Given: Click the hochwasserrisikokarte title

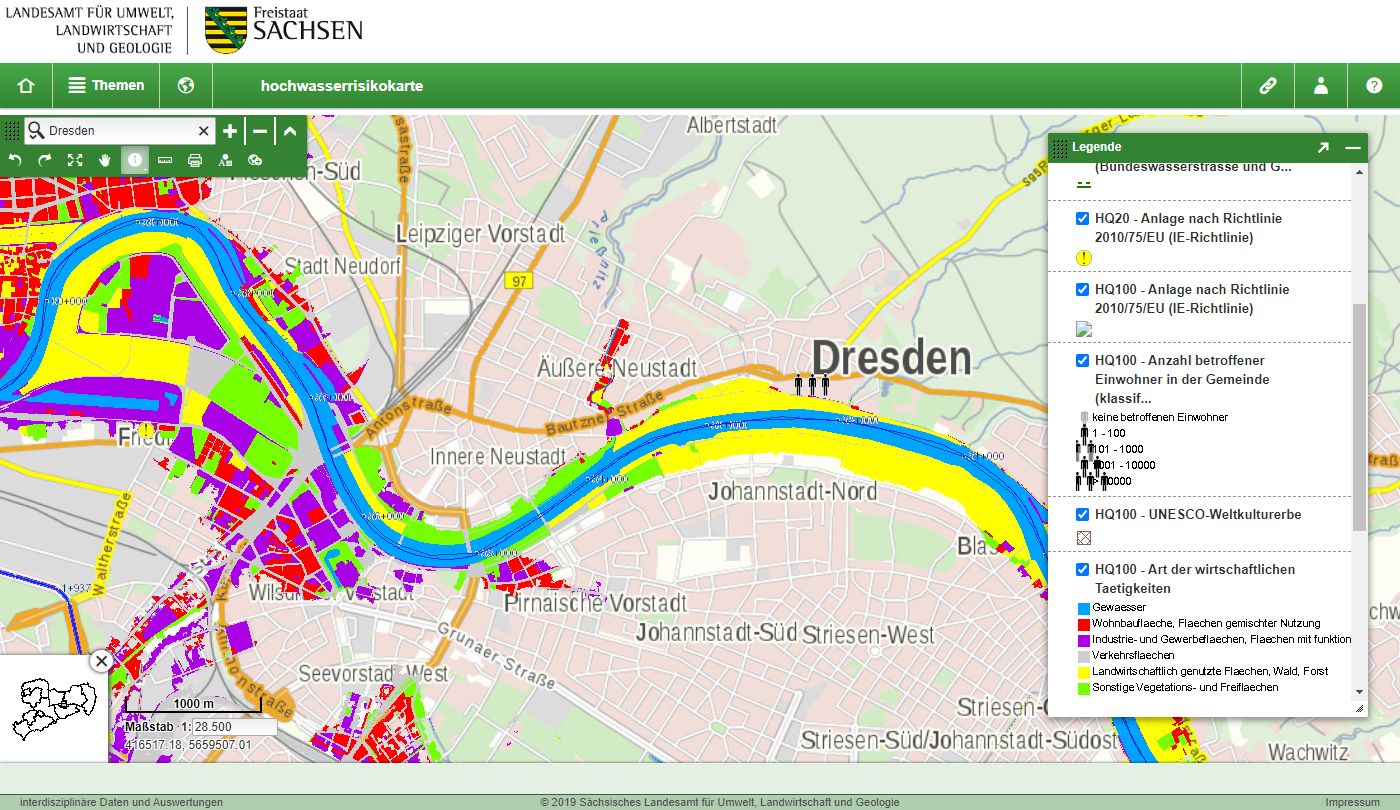Looking at the screenshot, I should click(342, 86).
